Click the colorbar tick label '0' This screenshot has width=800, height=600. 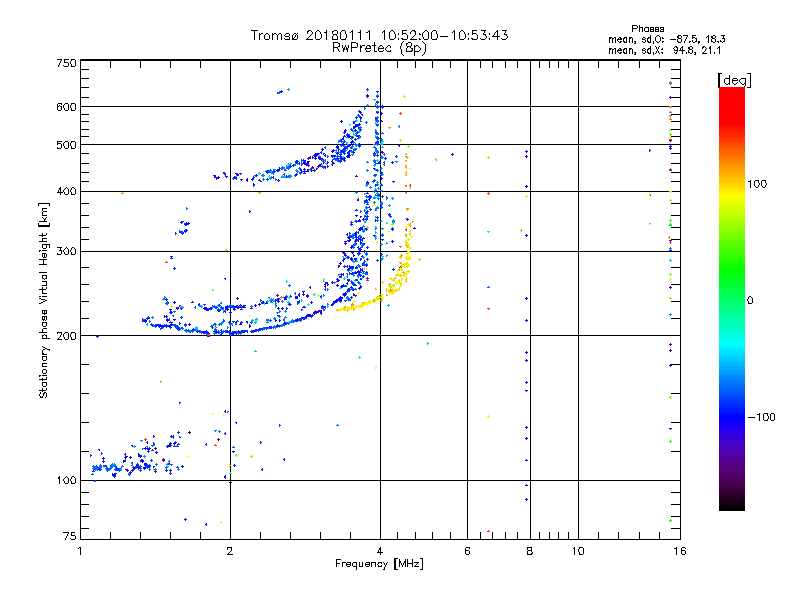click(750, 301)
